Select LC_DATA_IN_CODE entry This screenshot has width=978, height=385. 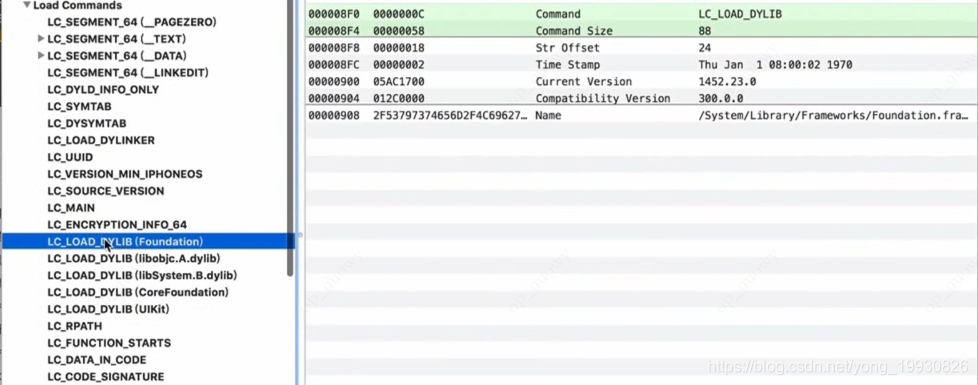pyautogui.click(x=97, y=360)
